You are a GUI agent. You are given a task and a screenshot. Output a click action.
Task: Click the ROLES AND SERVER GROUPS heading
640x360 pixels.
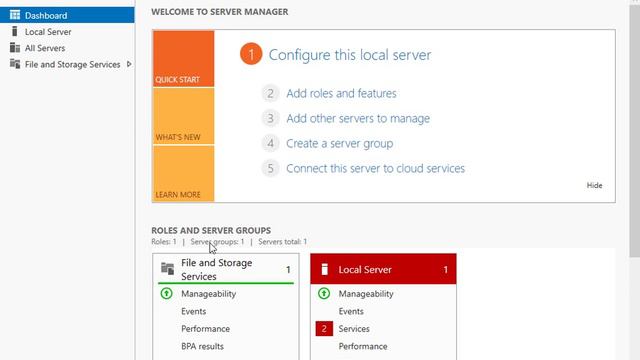pos(211,231)
